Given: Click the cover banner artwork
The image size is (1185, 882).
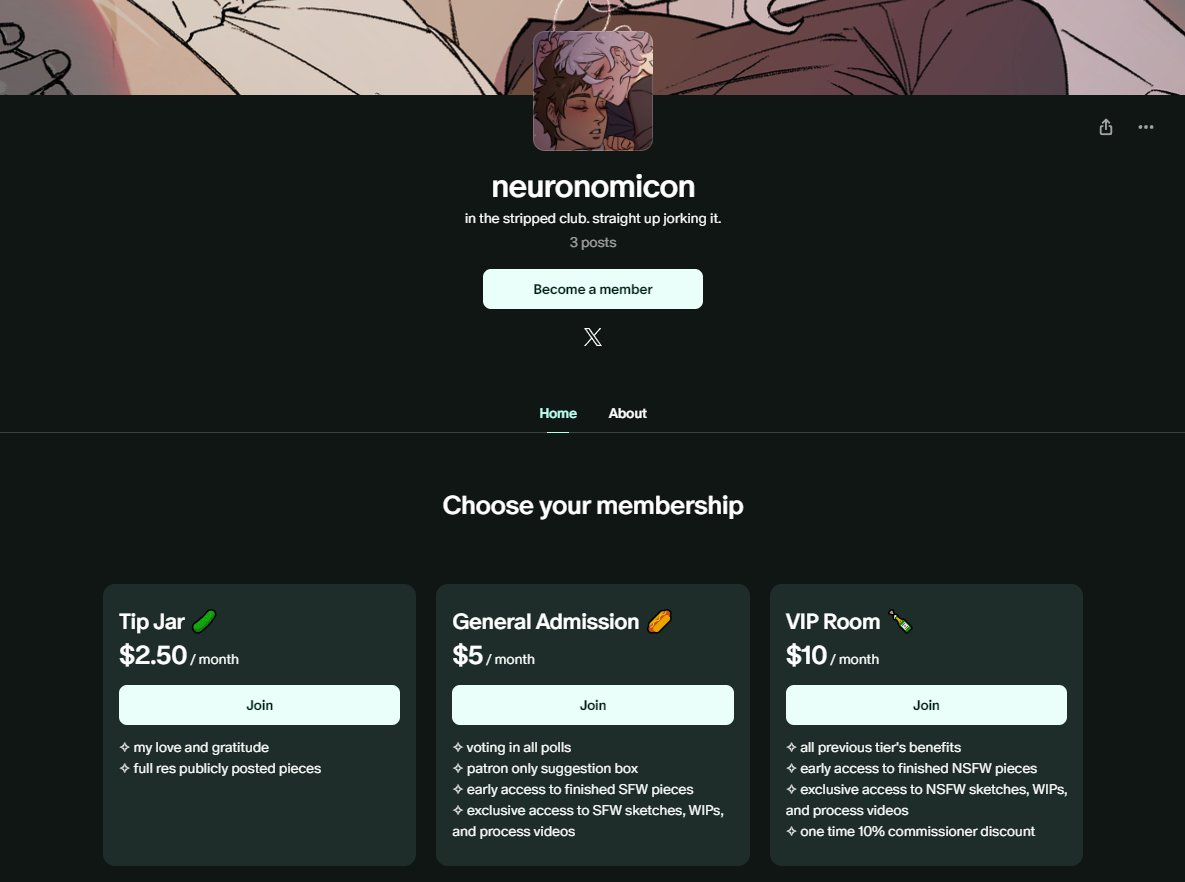Looking at the screenshot, I should (300, 45).
